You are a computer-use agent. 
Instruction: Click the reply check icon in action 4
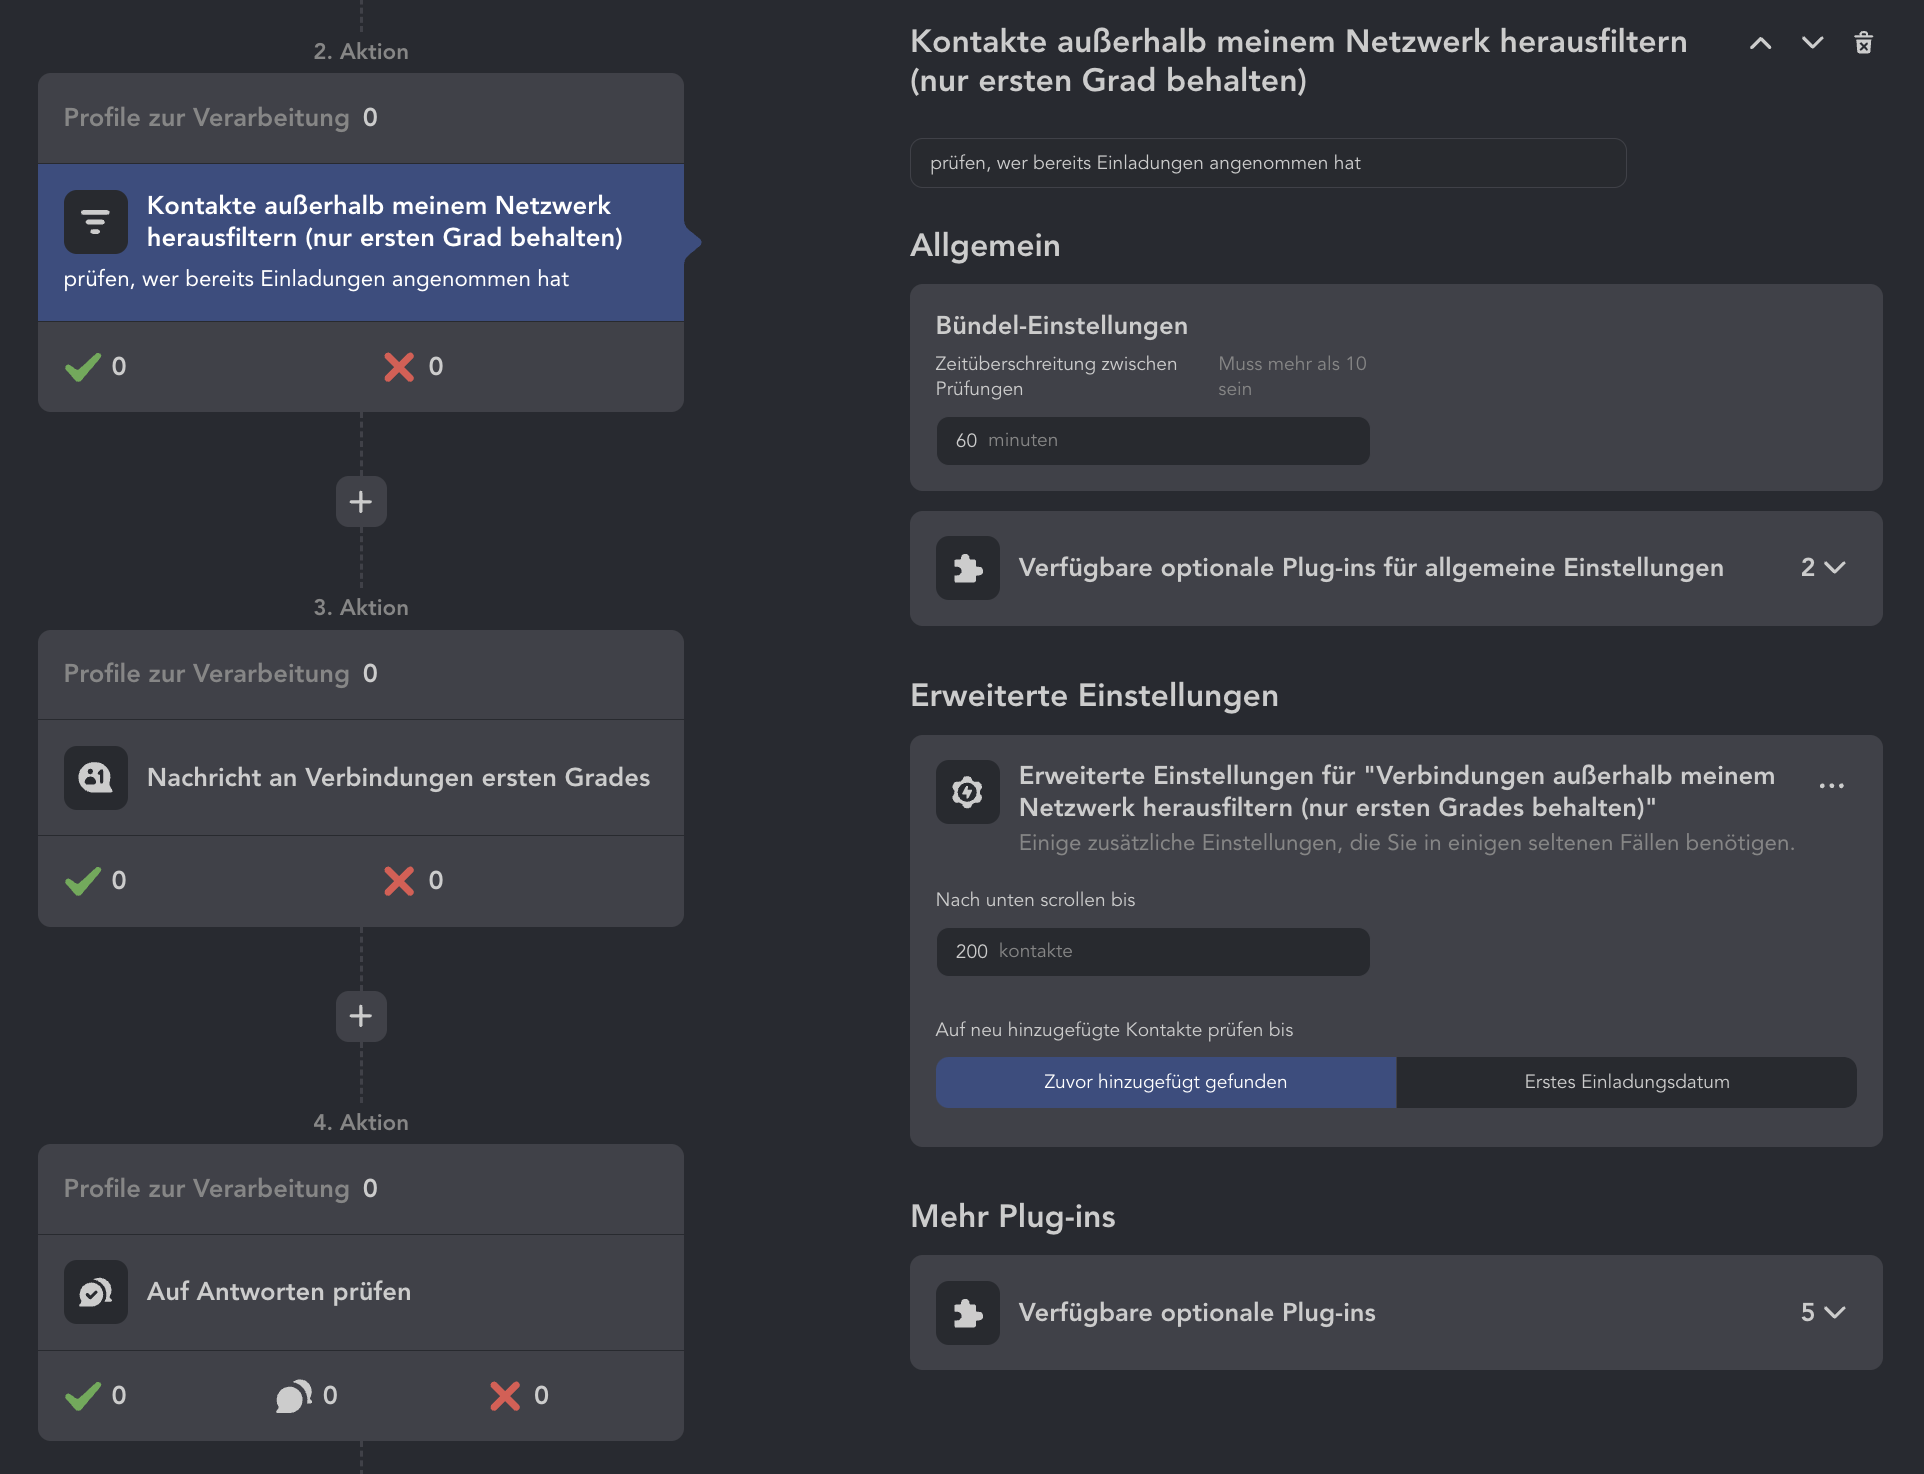coord(95,1292)
